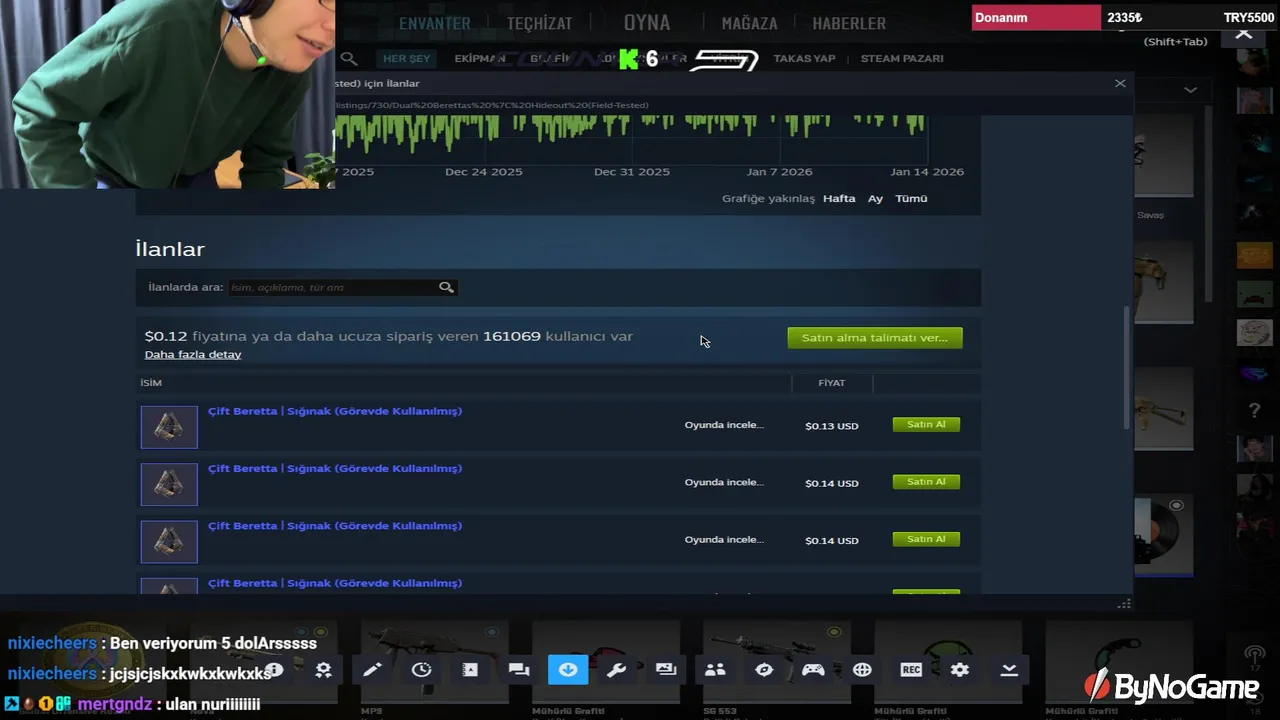Screen dimensions: 1280x720
Task: Start recording with the REC icon
Action: [911, 670]
